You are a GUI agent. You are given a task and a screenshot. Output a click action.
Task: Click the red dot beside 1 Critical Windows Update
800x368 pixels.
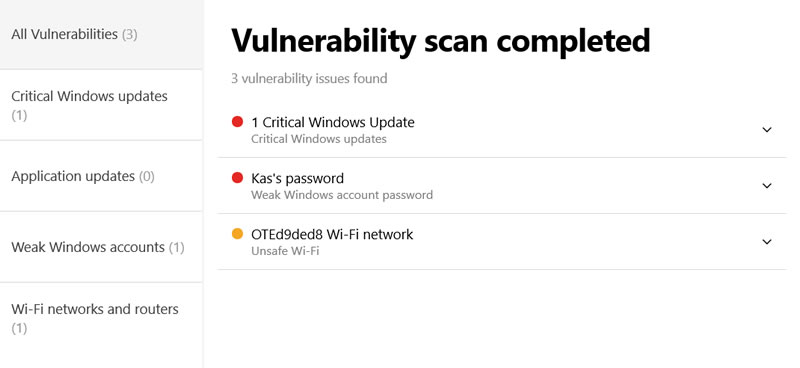(237, 122)
